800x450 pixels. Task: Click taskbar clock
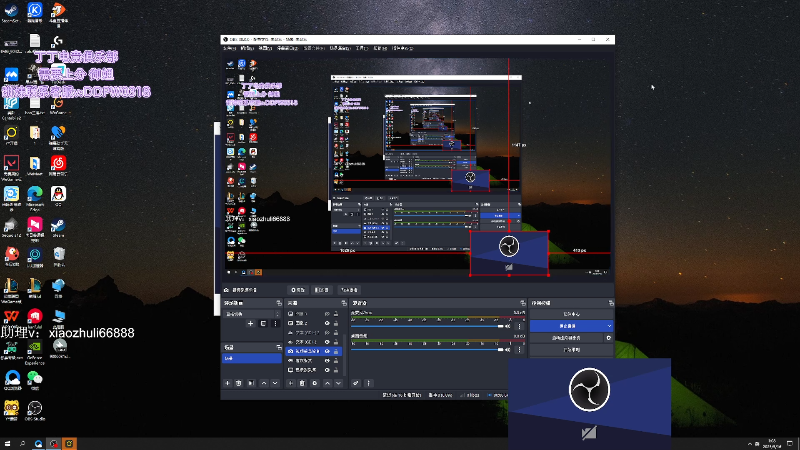(772, 444)
